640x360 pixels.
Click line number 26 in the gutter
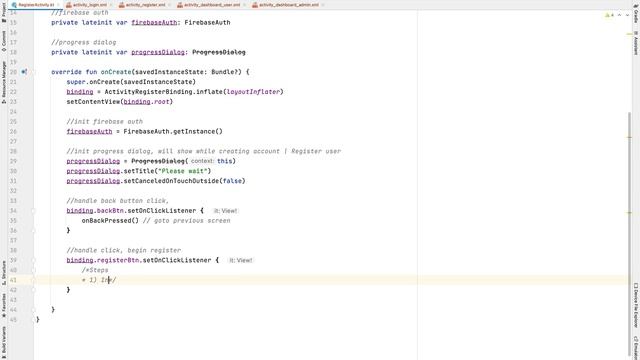pos(13,131)
